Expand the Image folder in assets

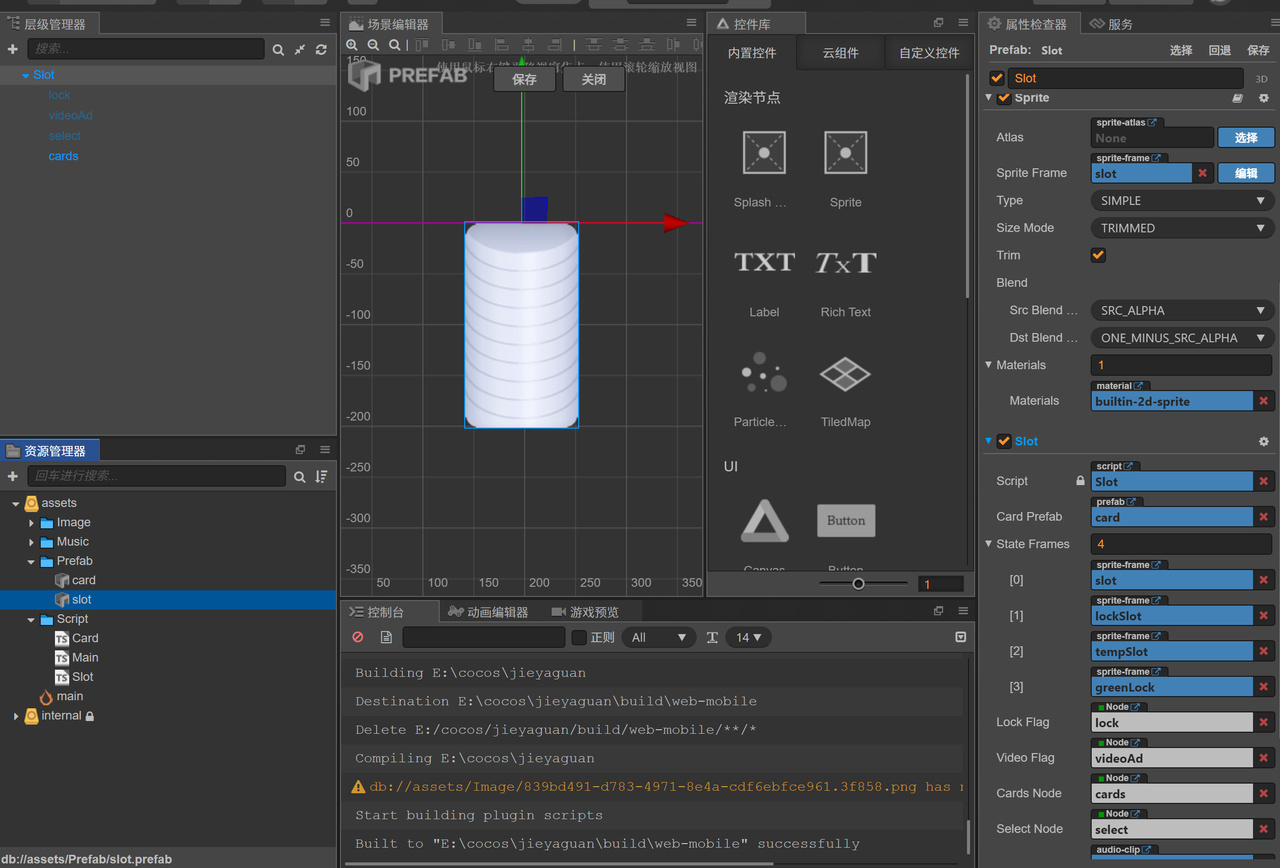(x=32, y=523)
